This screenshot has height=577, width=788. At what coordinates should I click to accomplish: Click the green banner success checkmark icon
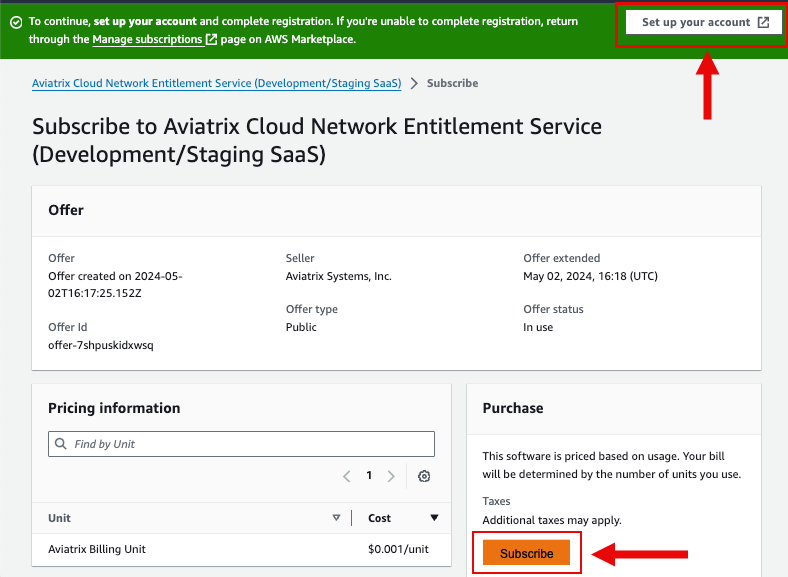[16, 23]
